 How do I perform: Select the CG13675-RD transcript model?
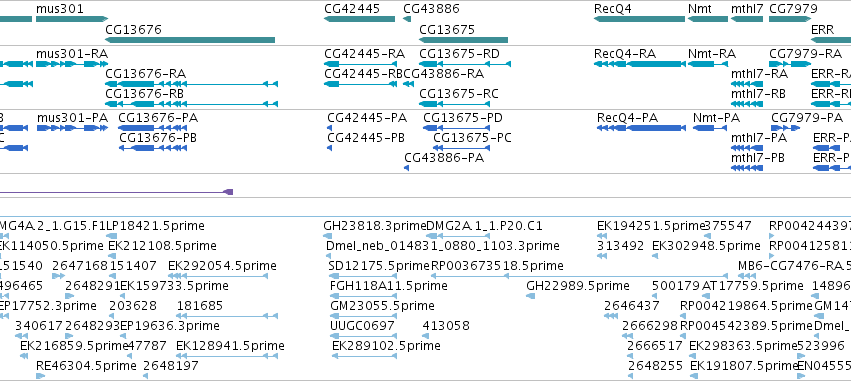pyautogui.click(x=465, y=64)
